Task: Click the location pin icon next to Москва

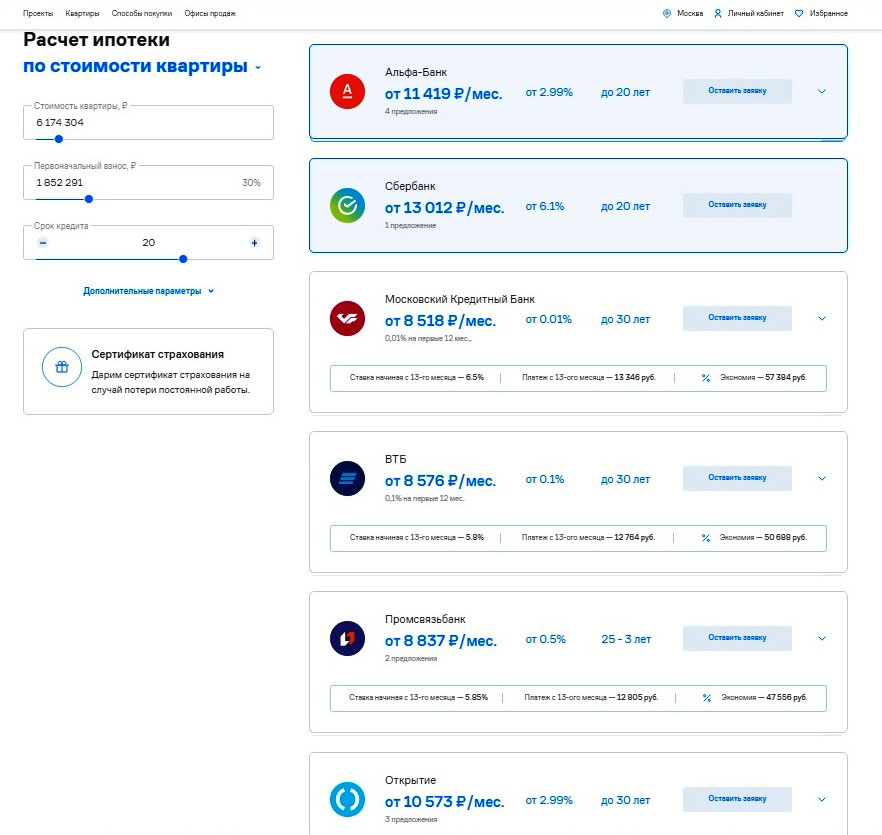Action: click(667, 14)
